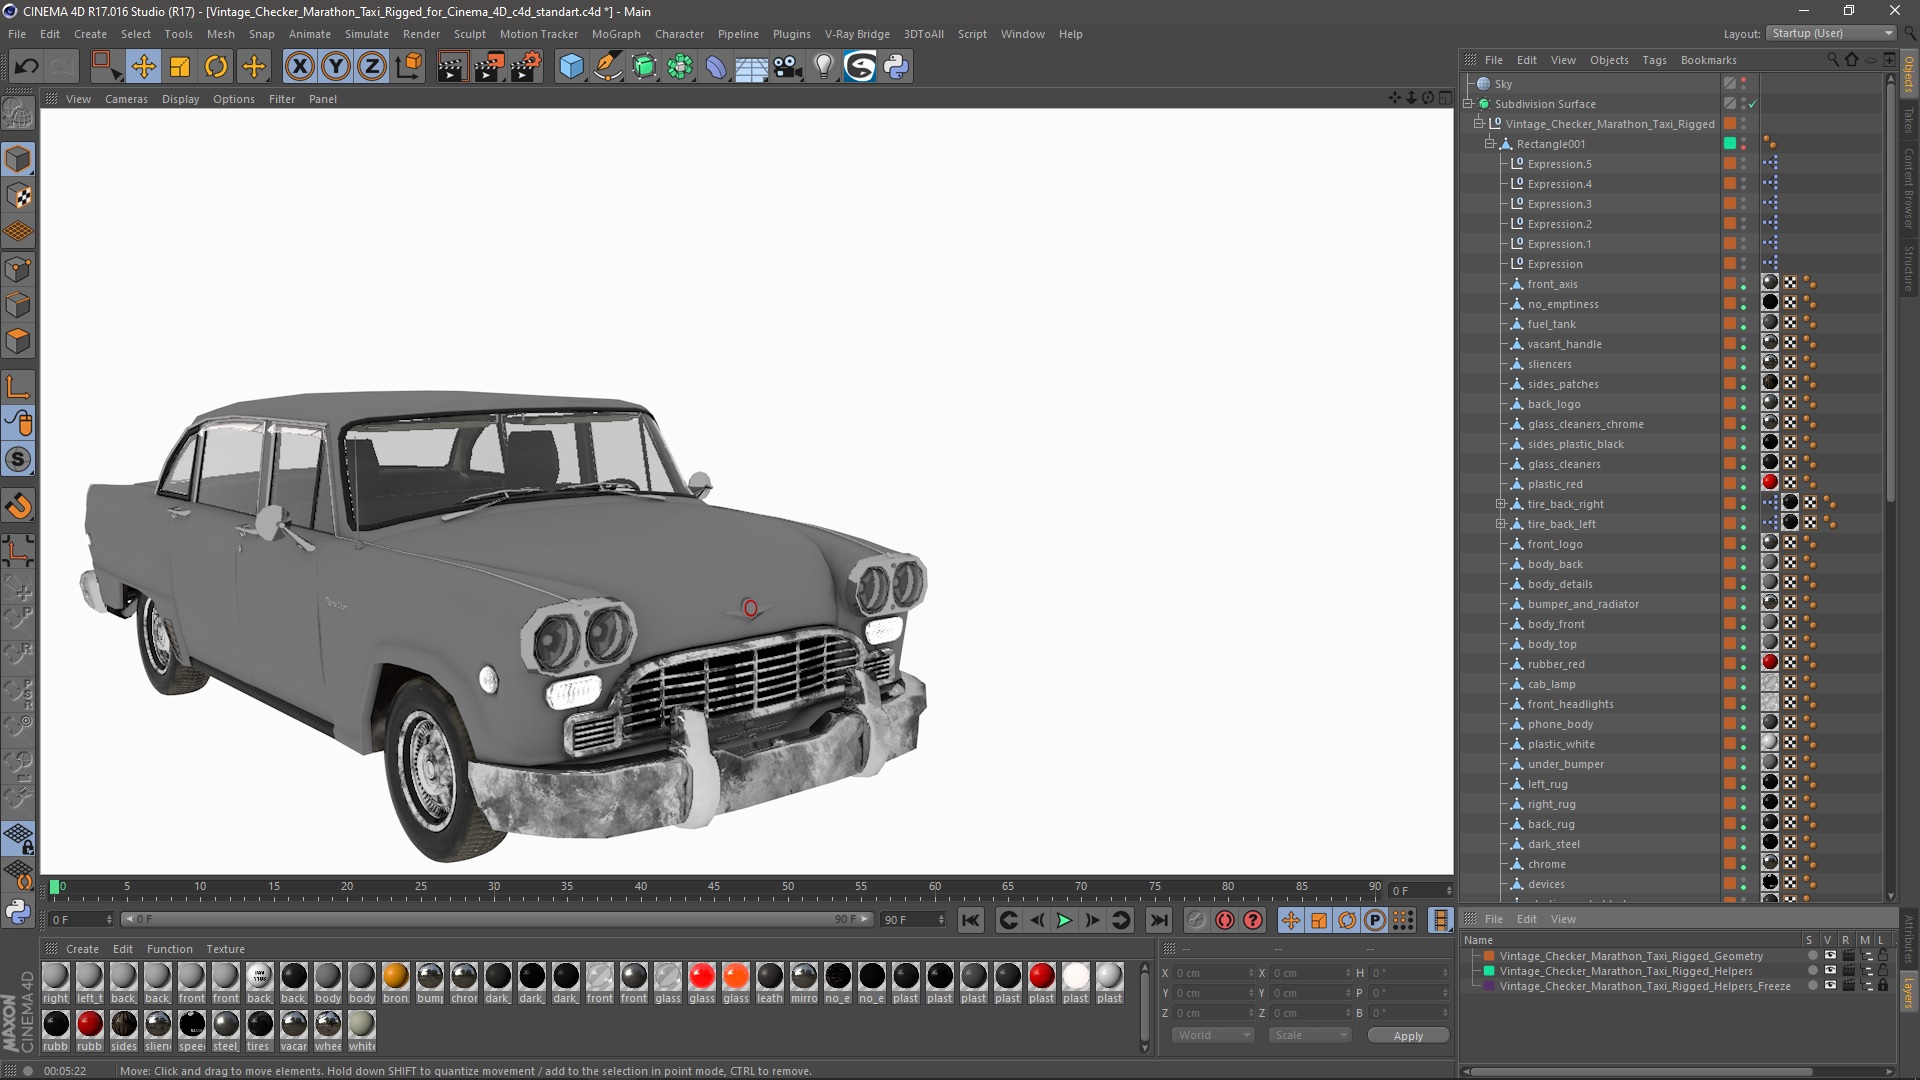
Task: Open Edit Render Settings icon
Action: coord(525,67)
